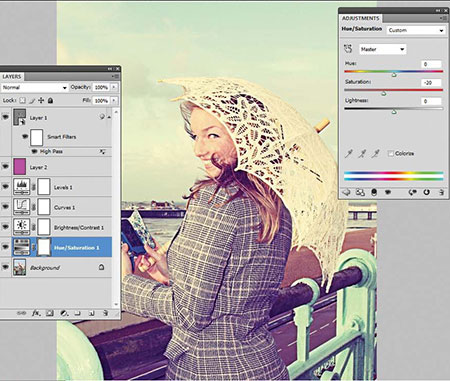Click Opacity 100% field
This screenshot has width=450, height=381.
(x=101, y=87)
